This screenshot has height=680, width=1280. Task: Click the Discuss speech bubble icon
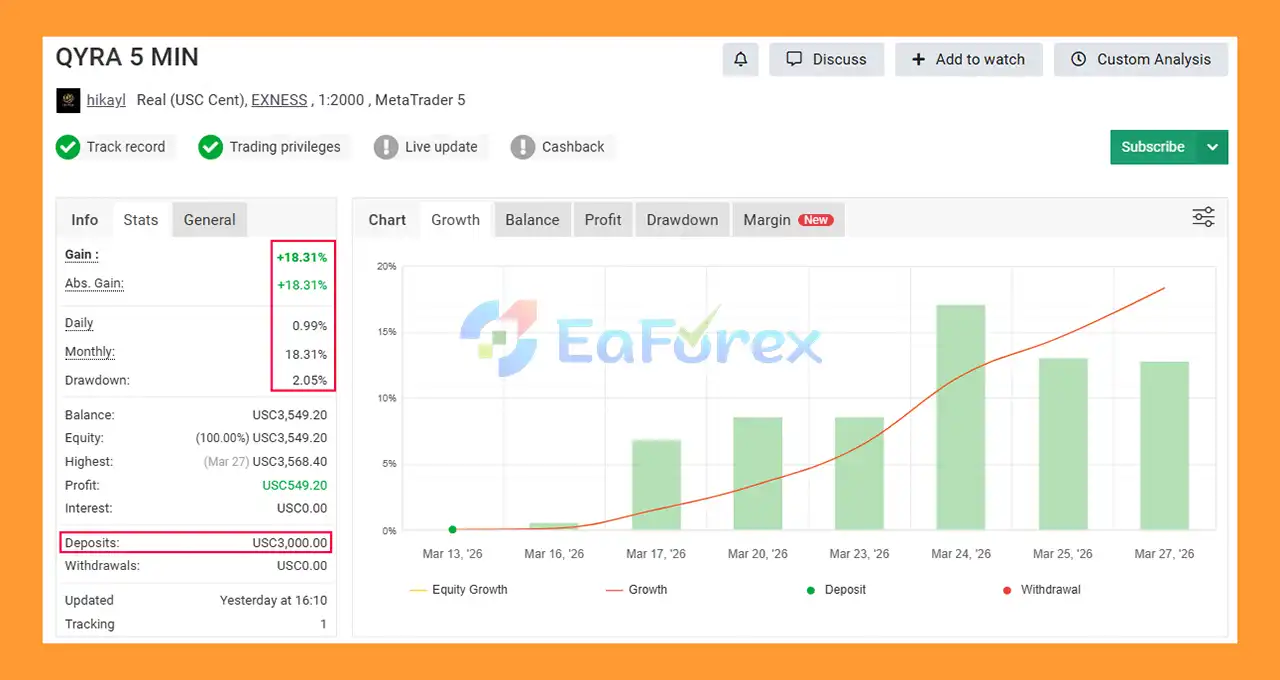(x=795, y=59)
